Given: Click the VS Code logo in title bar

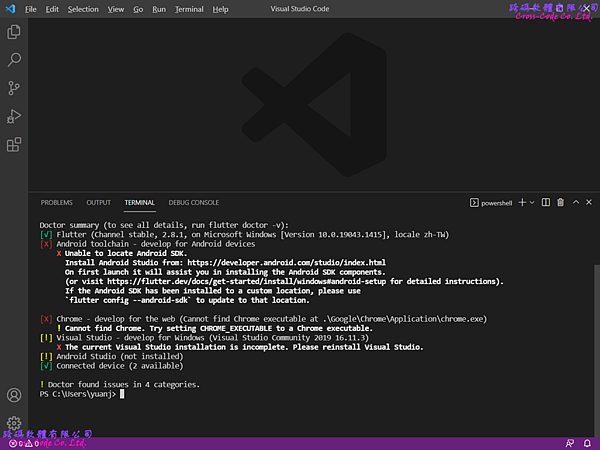Looking at the screenshot, I should pos(10,9).
